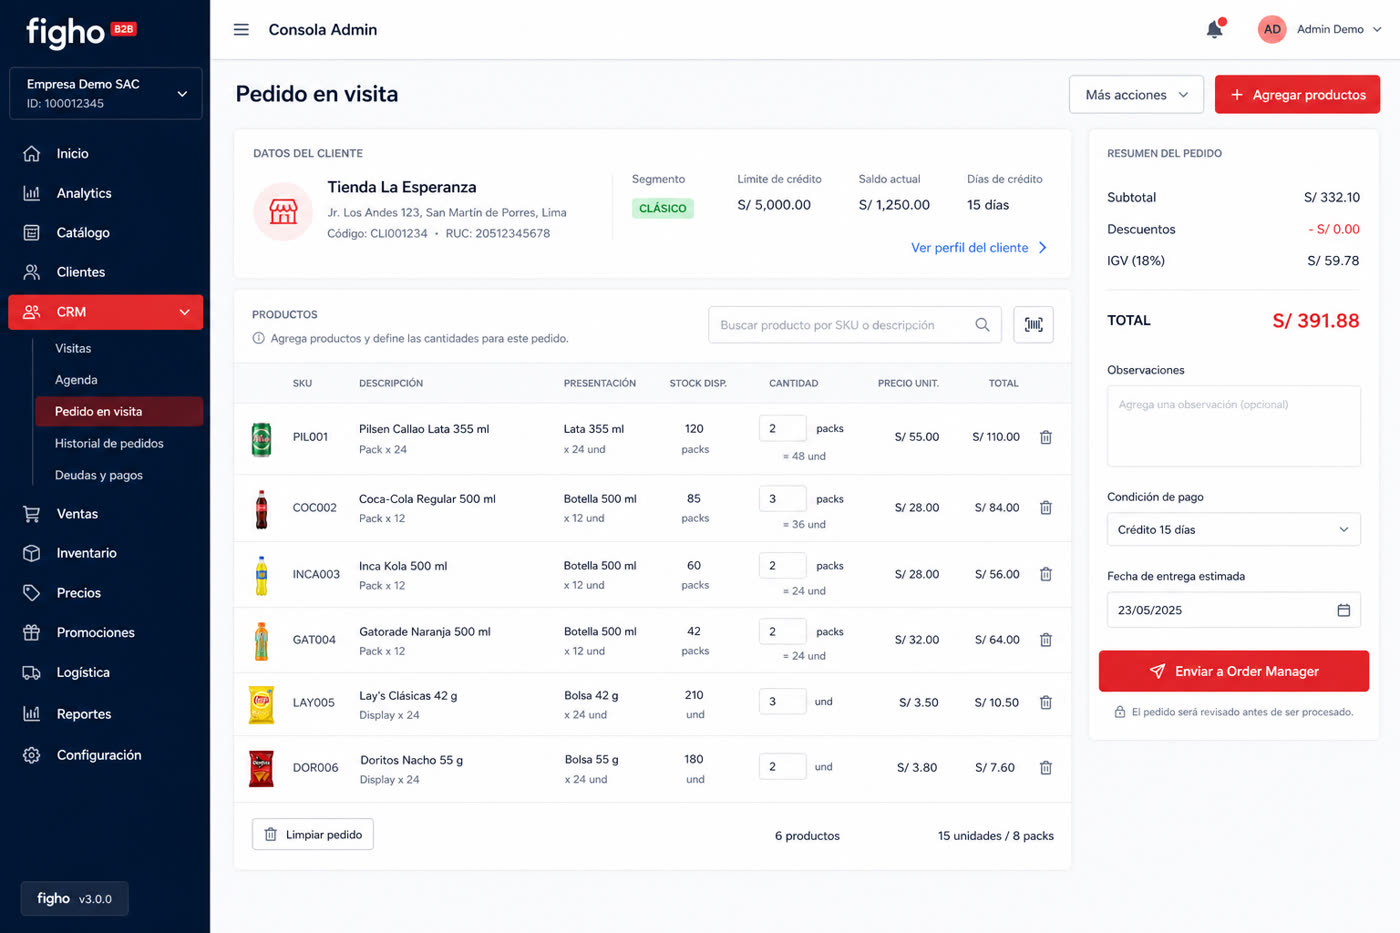The image size is (1400, 933).
Task: Edit quantity for Lay's Clásicas
Action: coord(782,702)
